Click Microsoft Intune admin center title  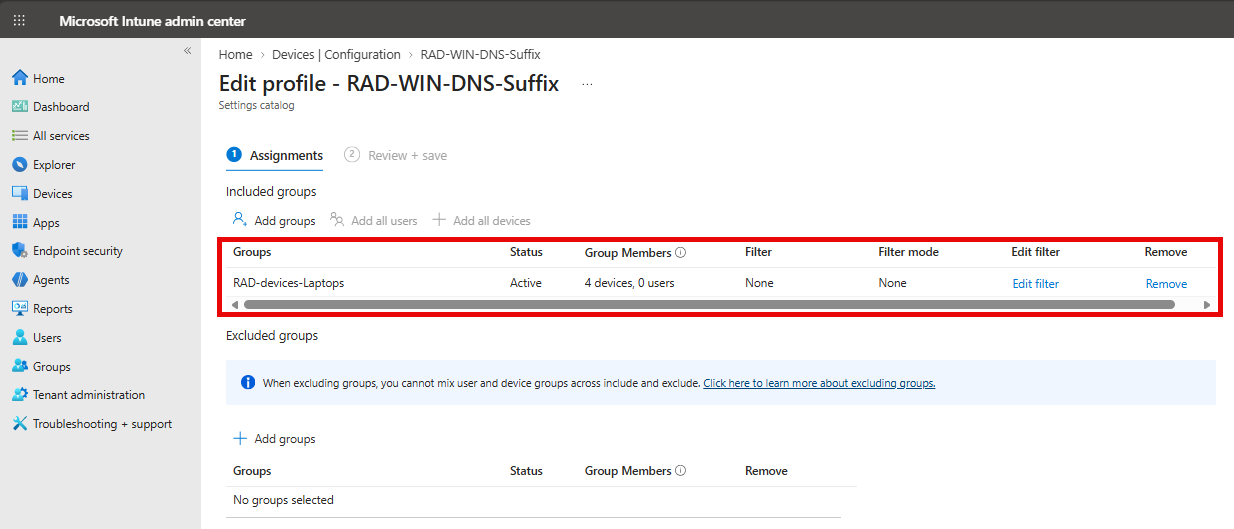pos(152,21)
